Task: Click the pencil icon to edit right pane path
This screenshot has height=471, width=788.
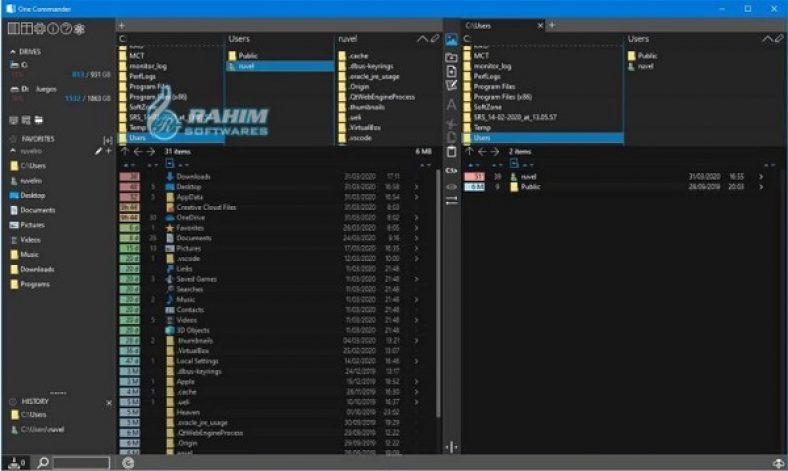Action: (x=779, y=38)
